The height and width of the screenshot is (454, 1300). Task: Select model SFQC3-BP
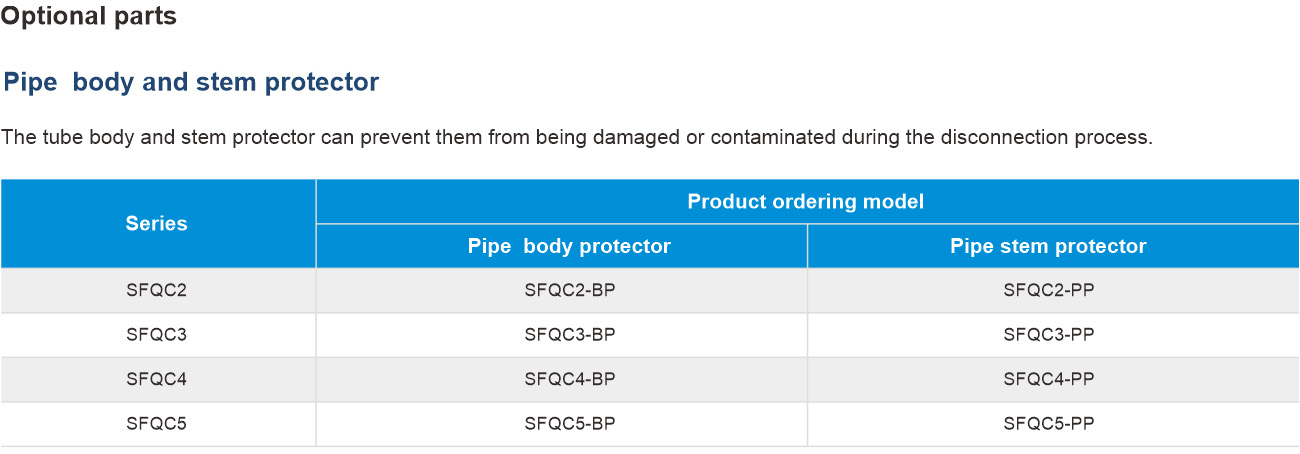click(x=570, y=335)
